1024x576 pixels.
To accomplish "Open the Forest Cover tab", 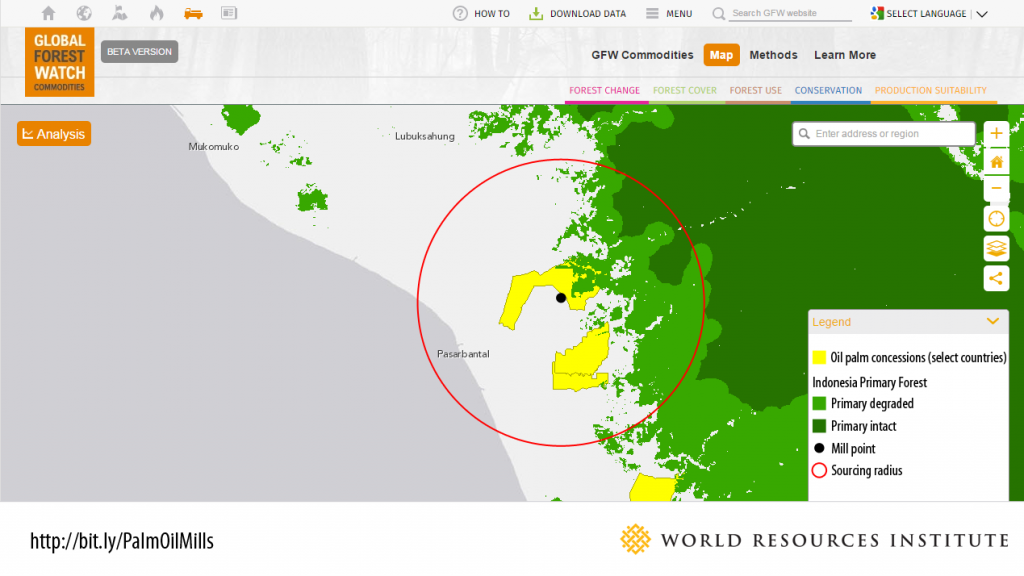I will pos(684,91).
